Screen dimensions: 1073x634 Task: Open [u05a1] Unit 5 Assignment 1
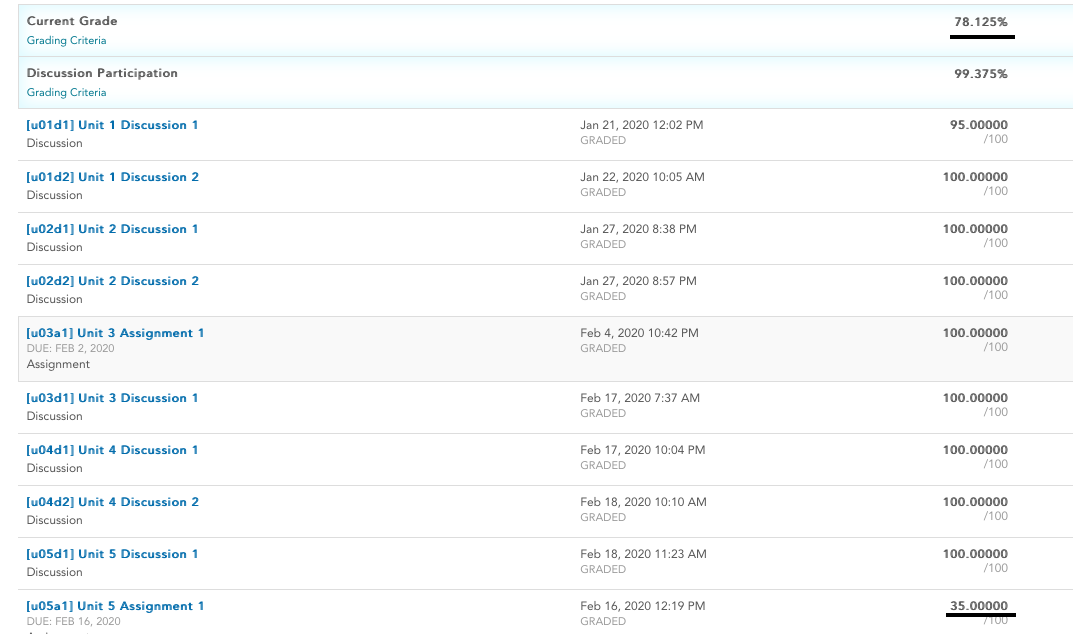(x=115, y=607)
